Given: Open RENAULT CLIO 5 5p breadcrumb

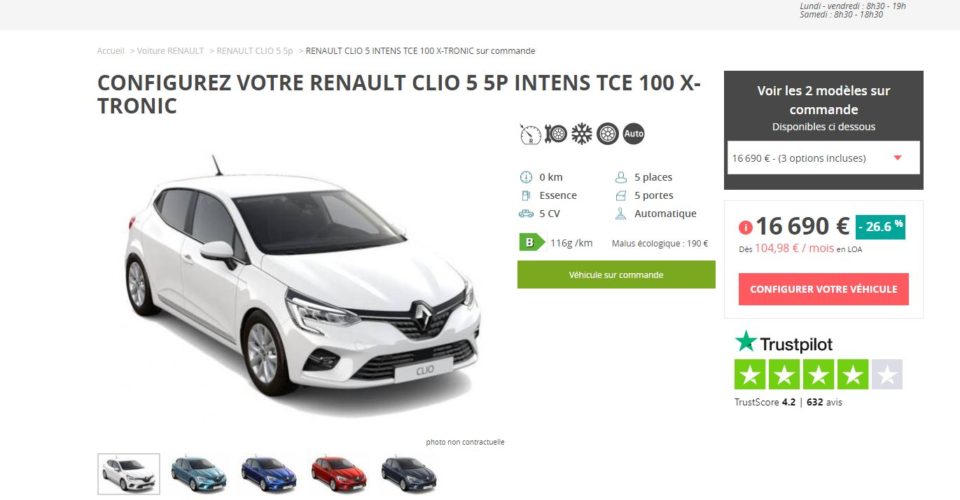Looking at the screenshot, I should point(255,51).
